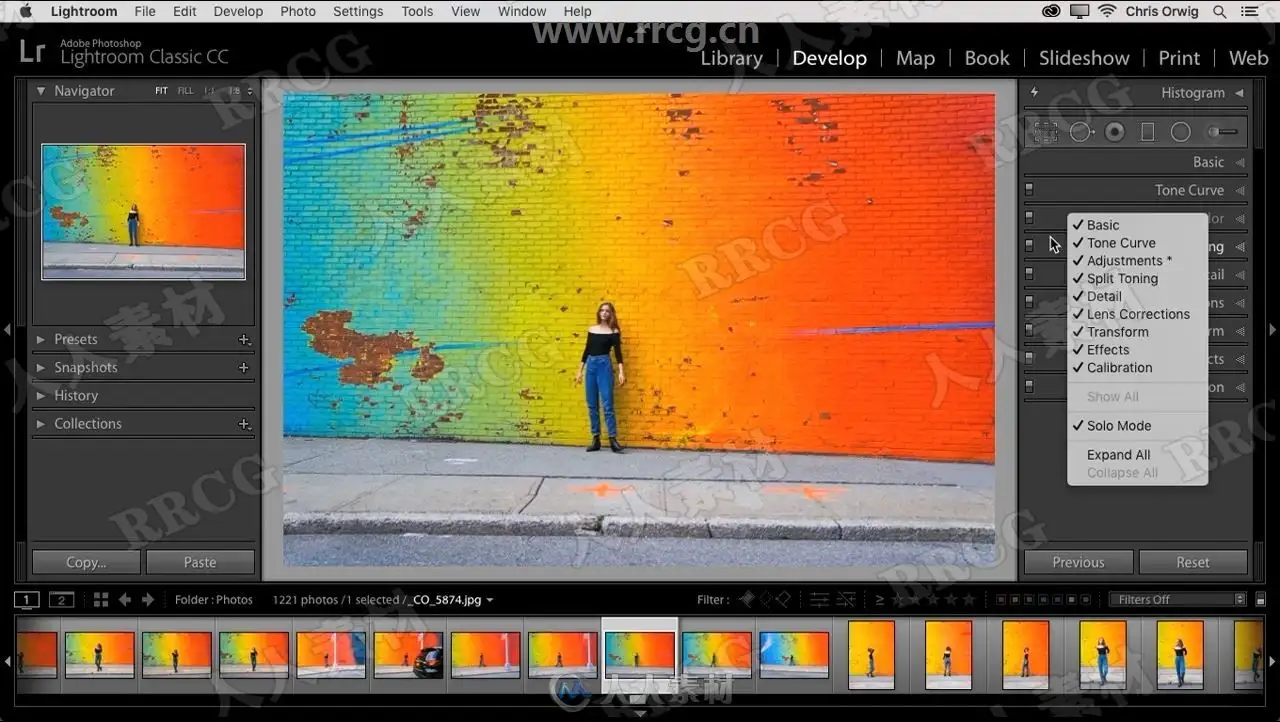Uncheck Adjustments in the panel context menu
This screenshot has height=722, width=1280.
pyautogui.click(x=1138, y=261)
